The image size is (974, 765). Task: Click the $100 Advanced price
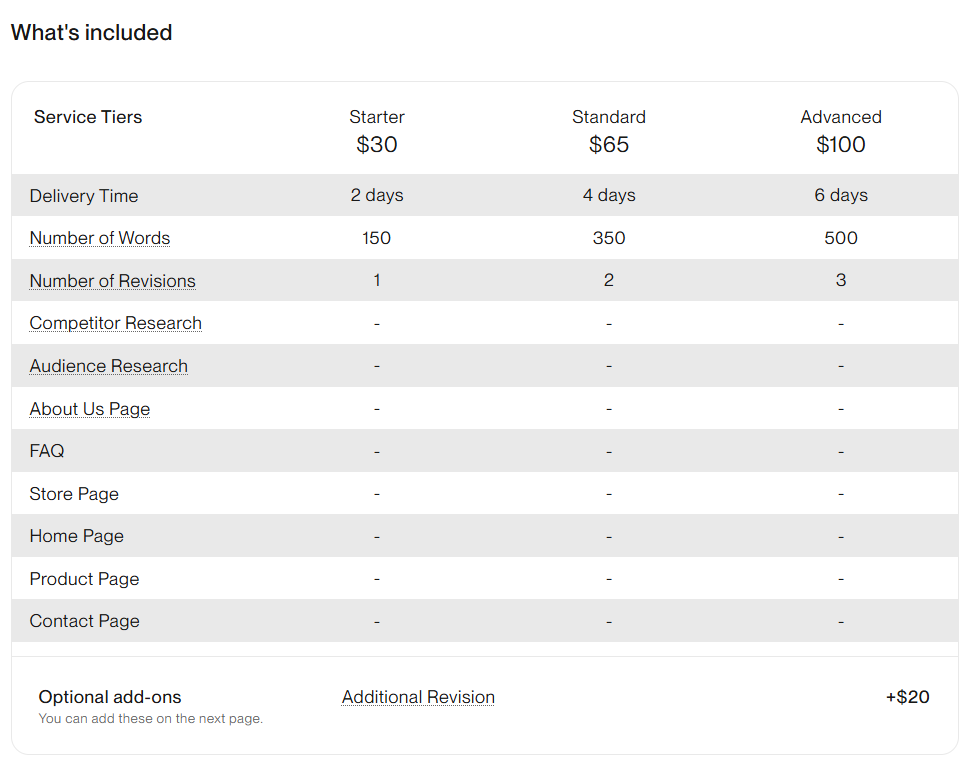pos(841,145)
